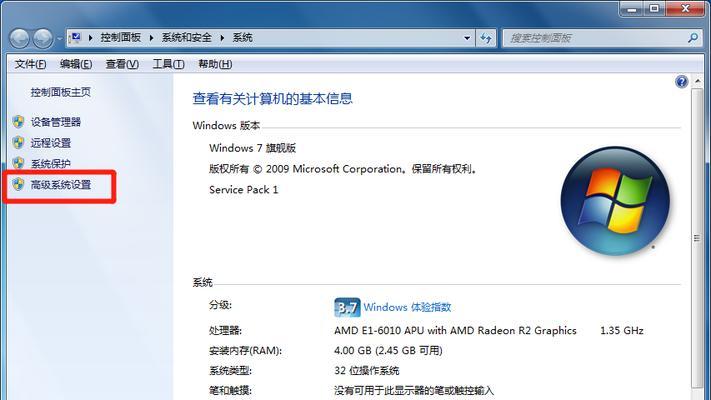Viewport: 711px width, 400px height.
Task: Click the computer icon in address bar
Action: point(76,38)
